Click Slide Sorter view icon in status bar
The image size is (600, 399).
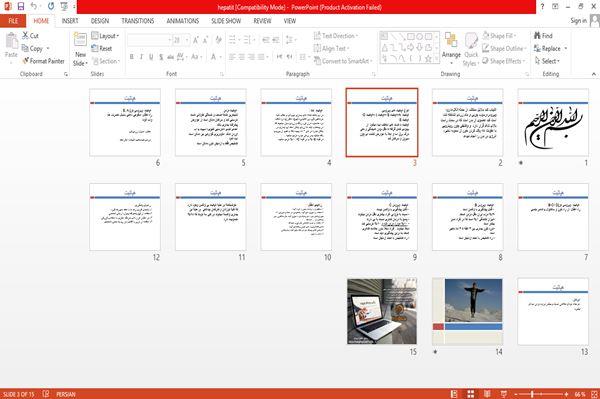tap(471, 394)
